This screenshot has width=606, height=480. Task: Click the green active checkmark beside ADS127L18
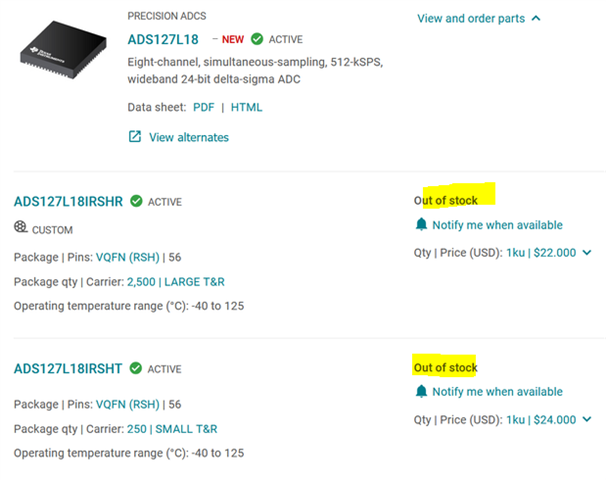point(257,40)
